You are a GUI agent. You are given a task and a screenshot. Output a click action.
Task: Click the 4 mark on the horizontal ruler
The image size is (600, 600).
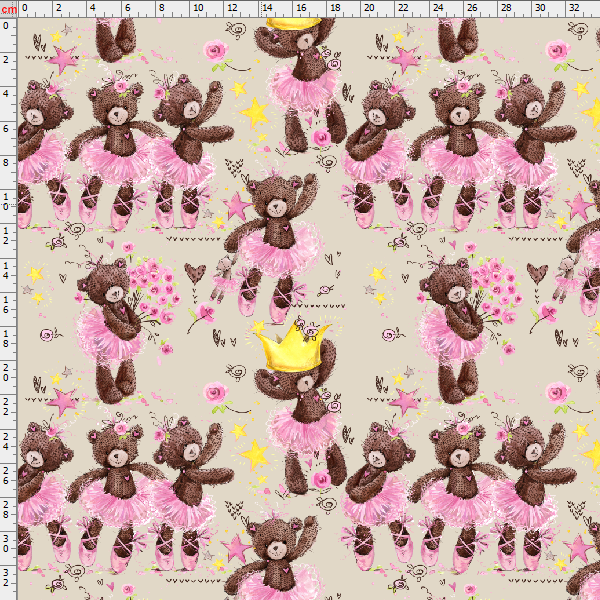(x=93, y=7)
